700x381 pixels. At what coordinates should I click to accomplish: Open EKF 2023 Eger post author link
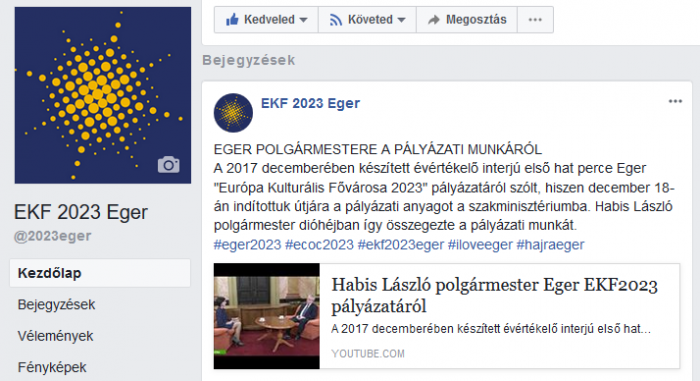pos(310,103)
